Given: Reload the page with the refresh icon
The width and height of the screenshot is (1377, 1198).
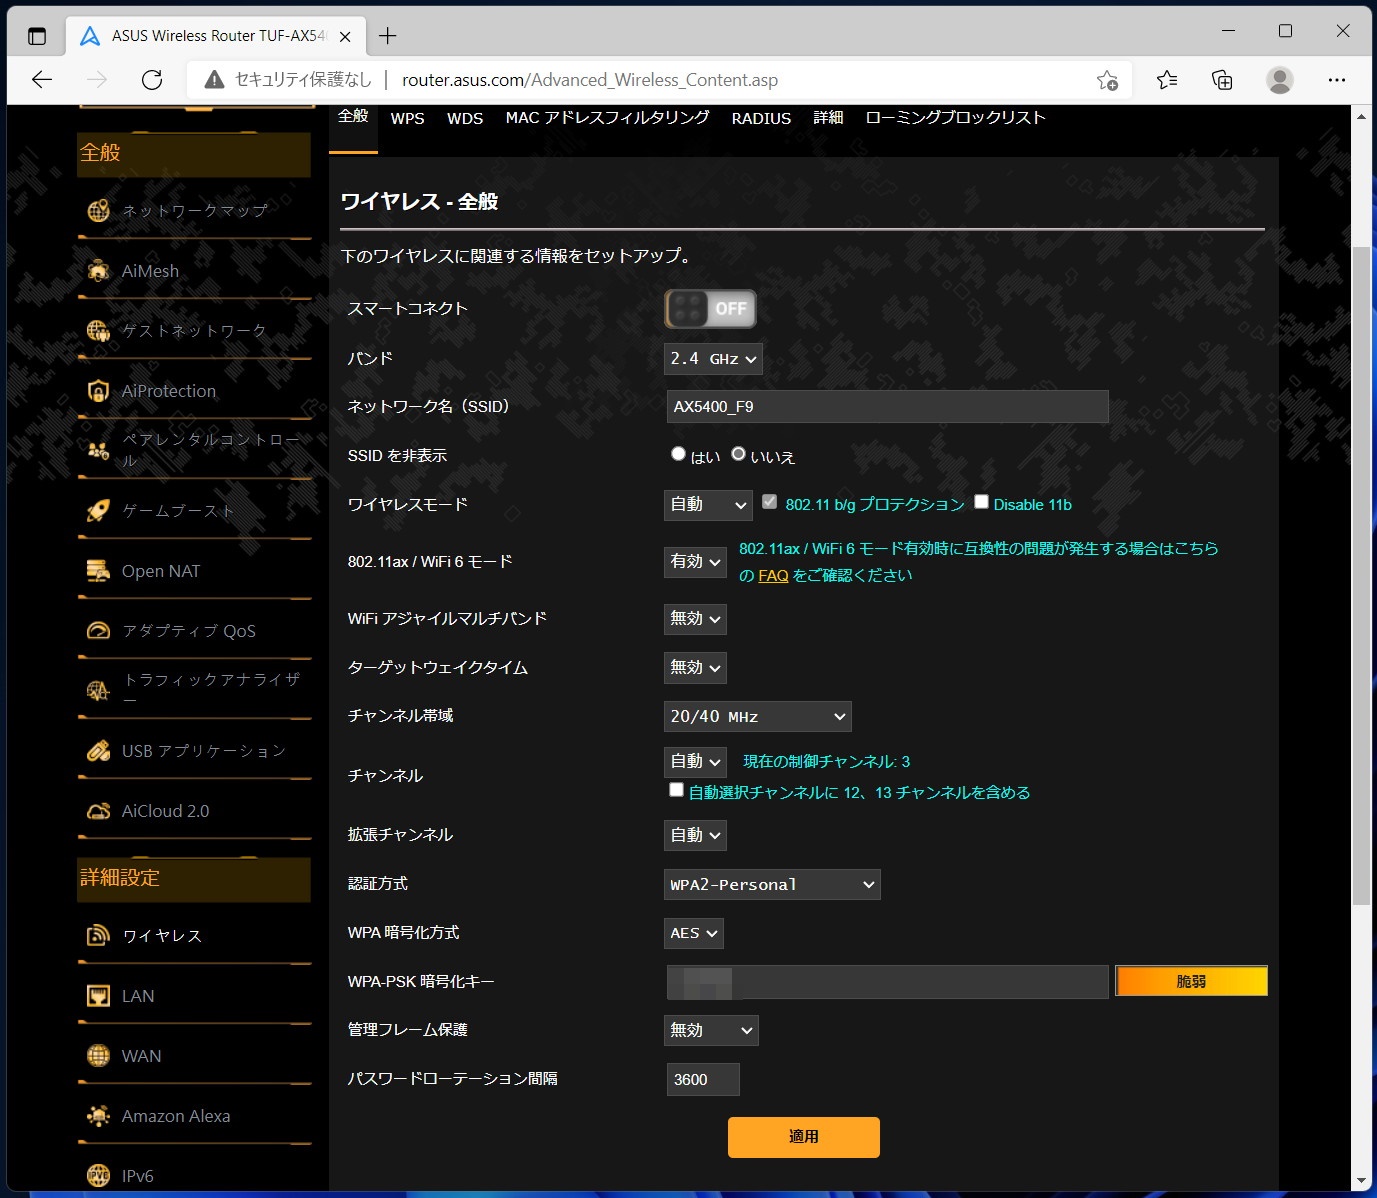Looking at the screenshot, I should [x=152, y=80].
